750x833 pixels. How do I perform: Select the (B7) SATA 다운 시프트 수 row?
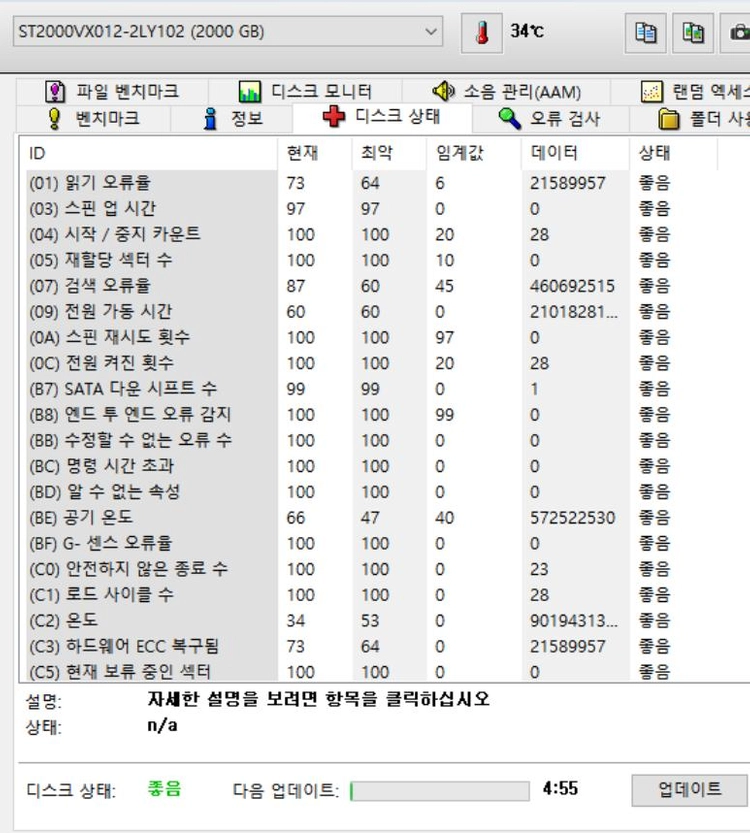click(372, 389)
